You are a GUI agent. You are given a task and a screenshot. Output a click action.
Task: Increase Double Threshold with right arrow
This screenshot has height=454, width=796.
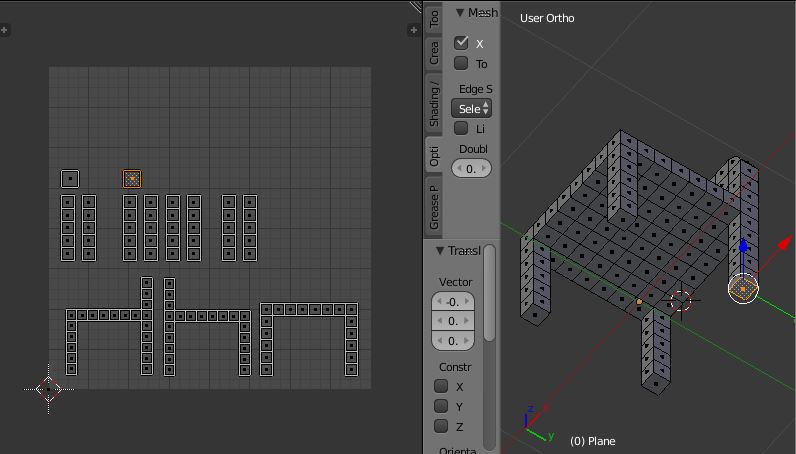[x=483, y=169]
